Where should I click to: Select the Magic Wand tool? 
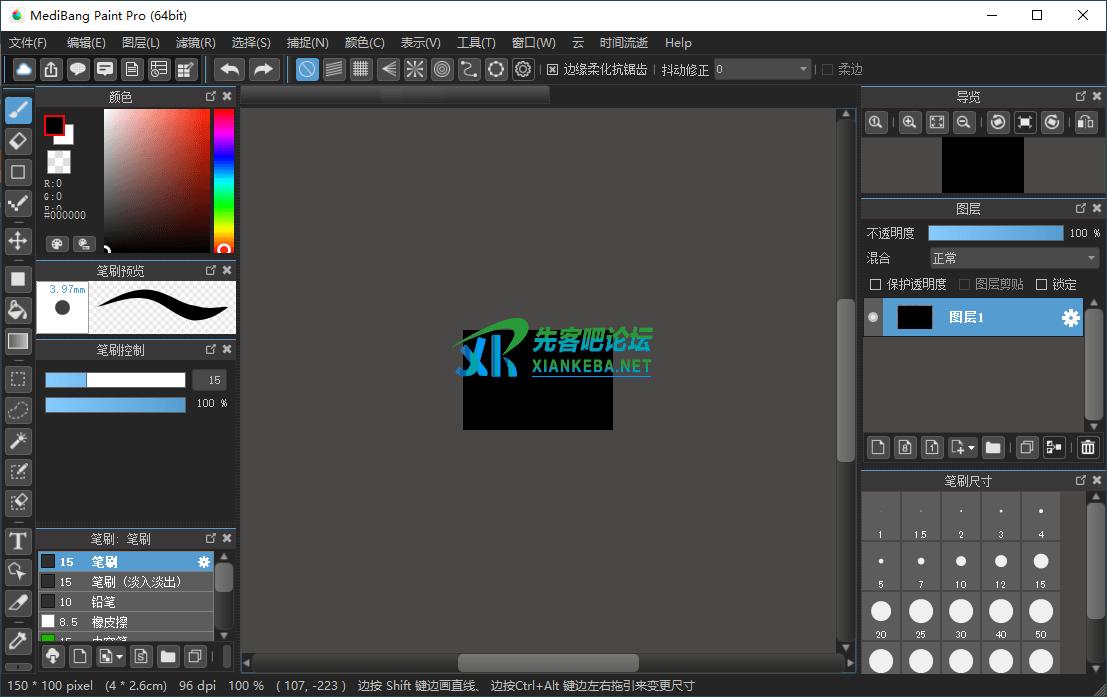18,441
